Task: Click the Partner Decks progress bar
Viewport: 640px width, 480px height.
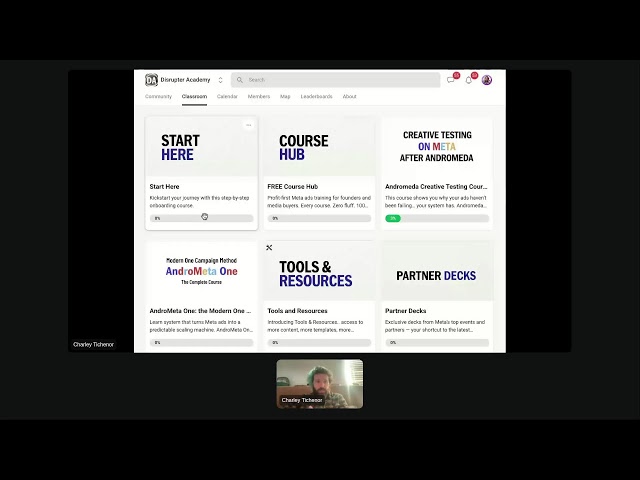Action: point(437,342)
